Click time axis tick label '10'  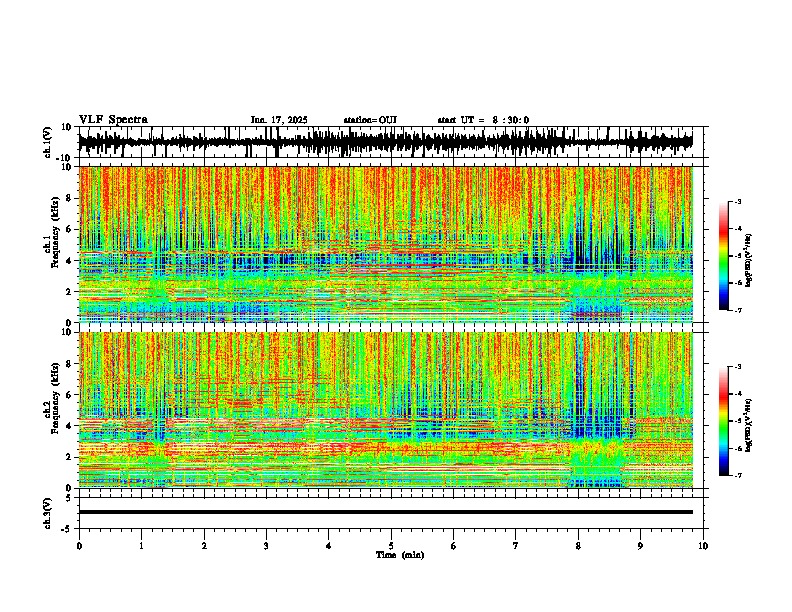(703, 546)
